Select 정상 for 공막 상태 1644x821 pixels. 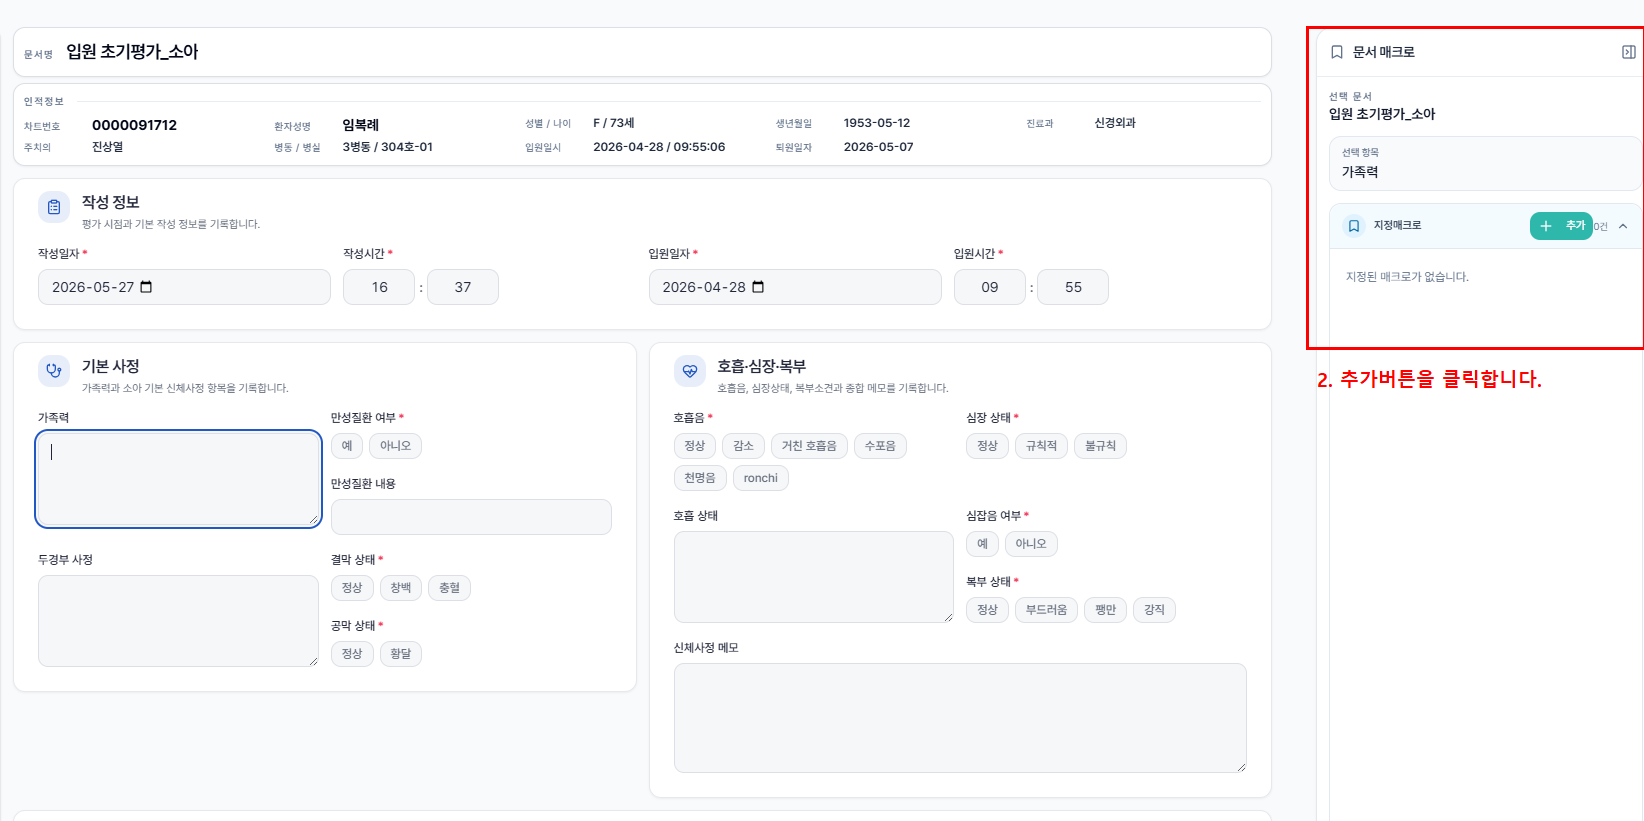pyautogui.click(x=352, y=654)
